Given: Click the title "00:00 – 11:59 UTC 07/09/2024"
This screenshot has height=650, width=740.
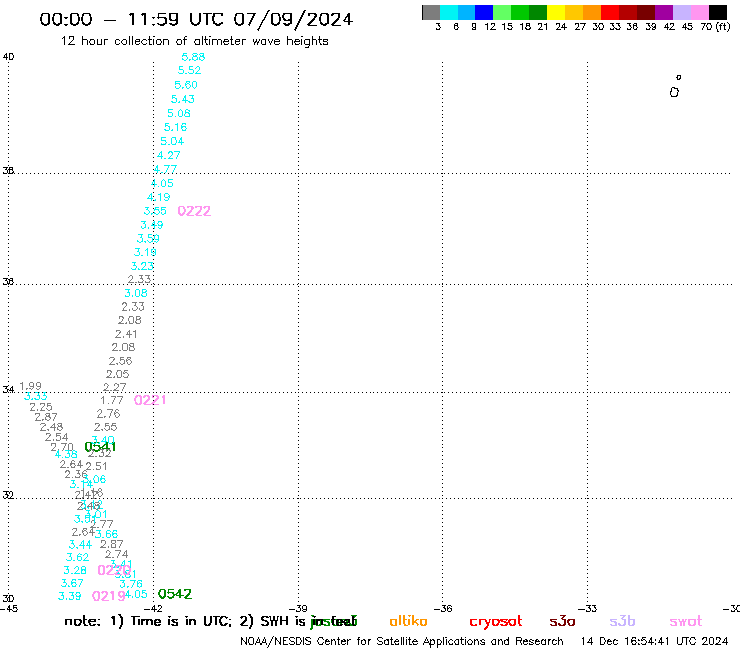Looking at the screenshot, I should pos(196,19).
